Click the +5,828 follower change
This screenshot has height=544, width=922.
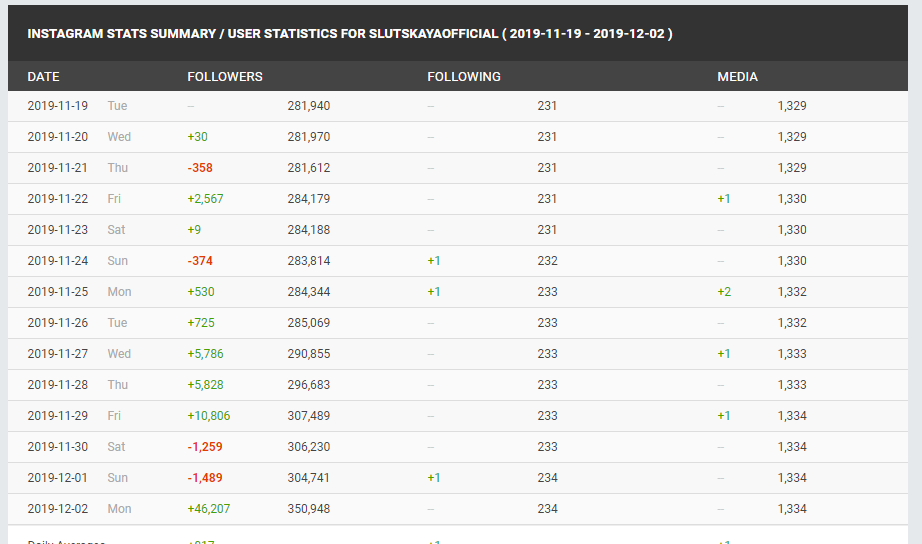[205, 385]
